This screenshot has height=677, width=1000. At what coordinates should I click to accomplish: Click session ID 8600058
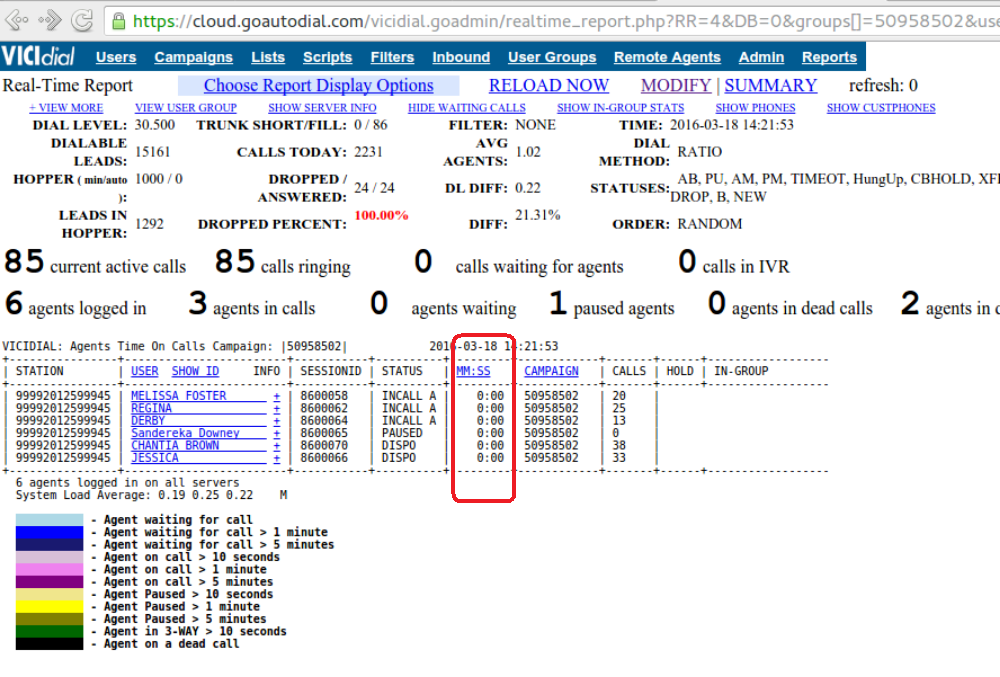click(324, 396)
